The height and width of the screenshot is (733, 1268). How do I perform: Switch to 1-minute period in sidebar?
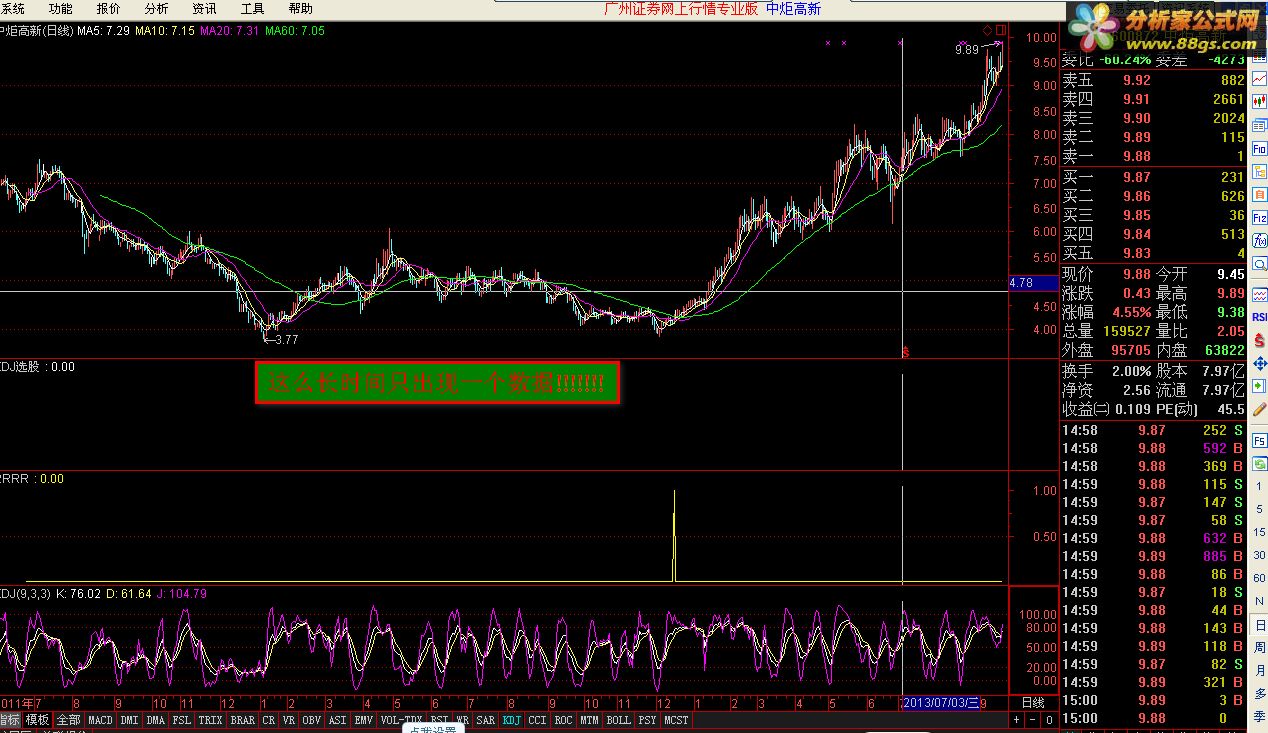point(1258,485)
